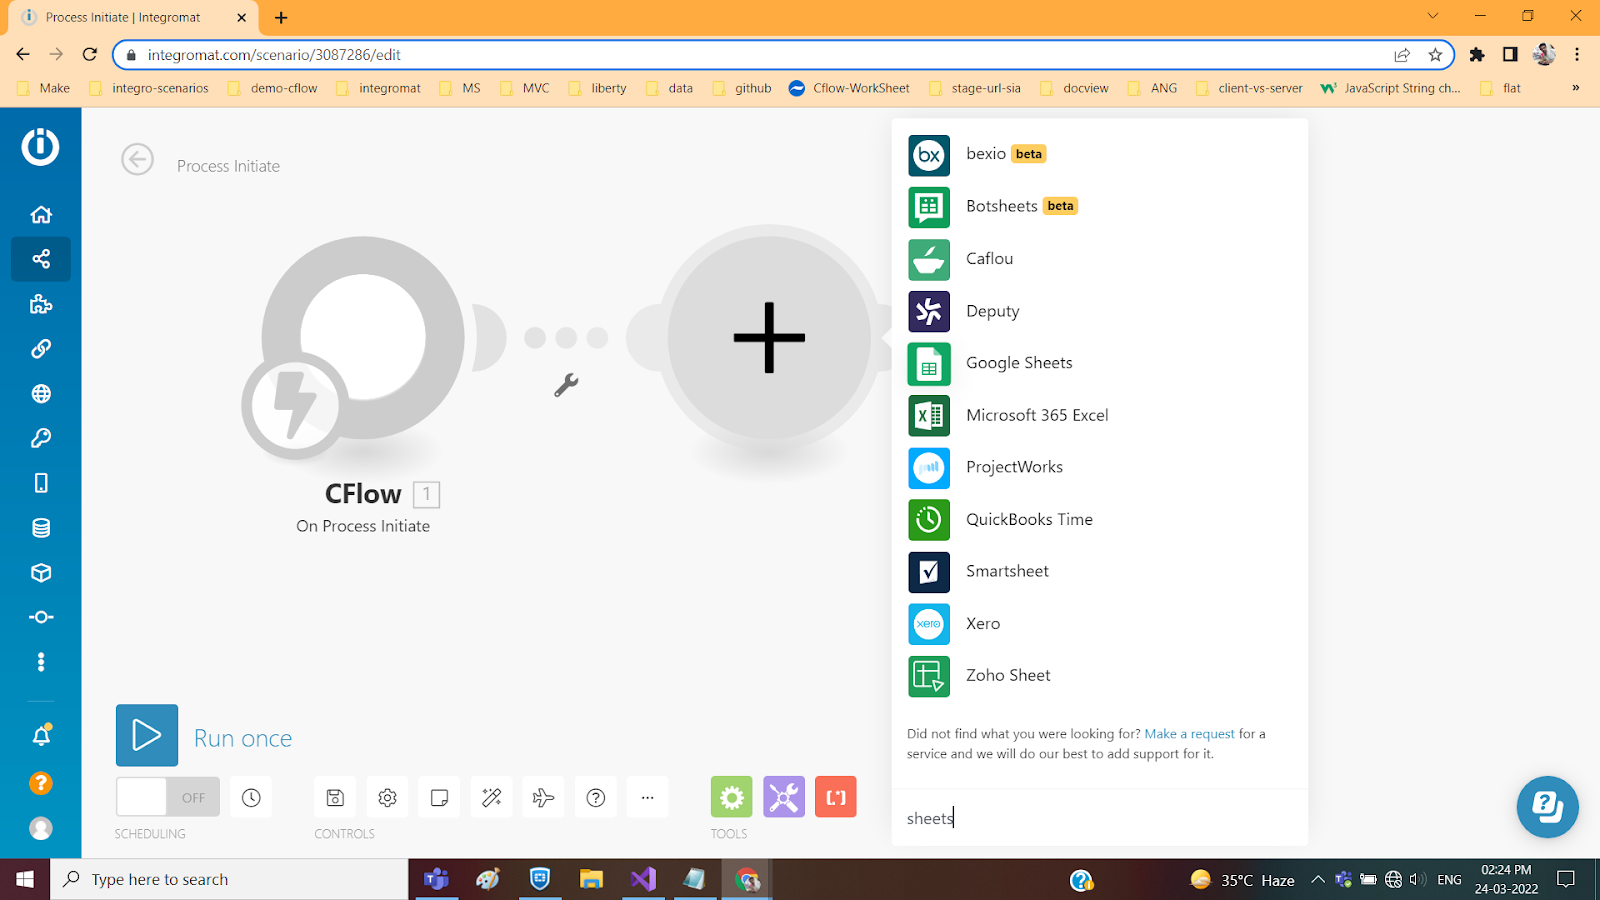
Task: Click the app search field containing sheets
Action: point(1099,818)
